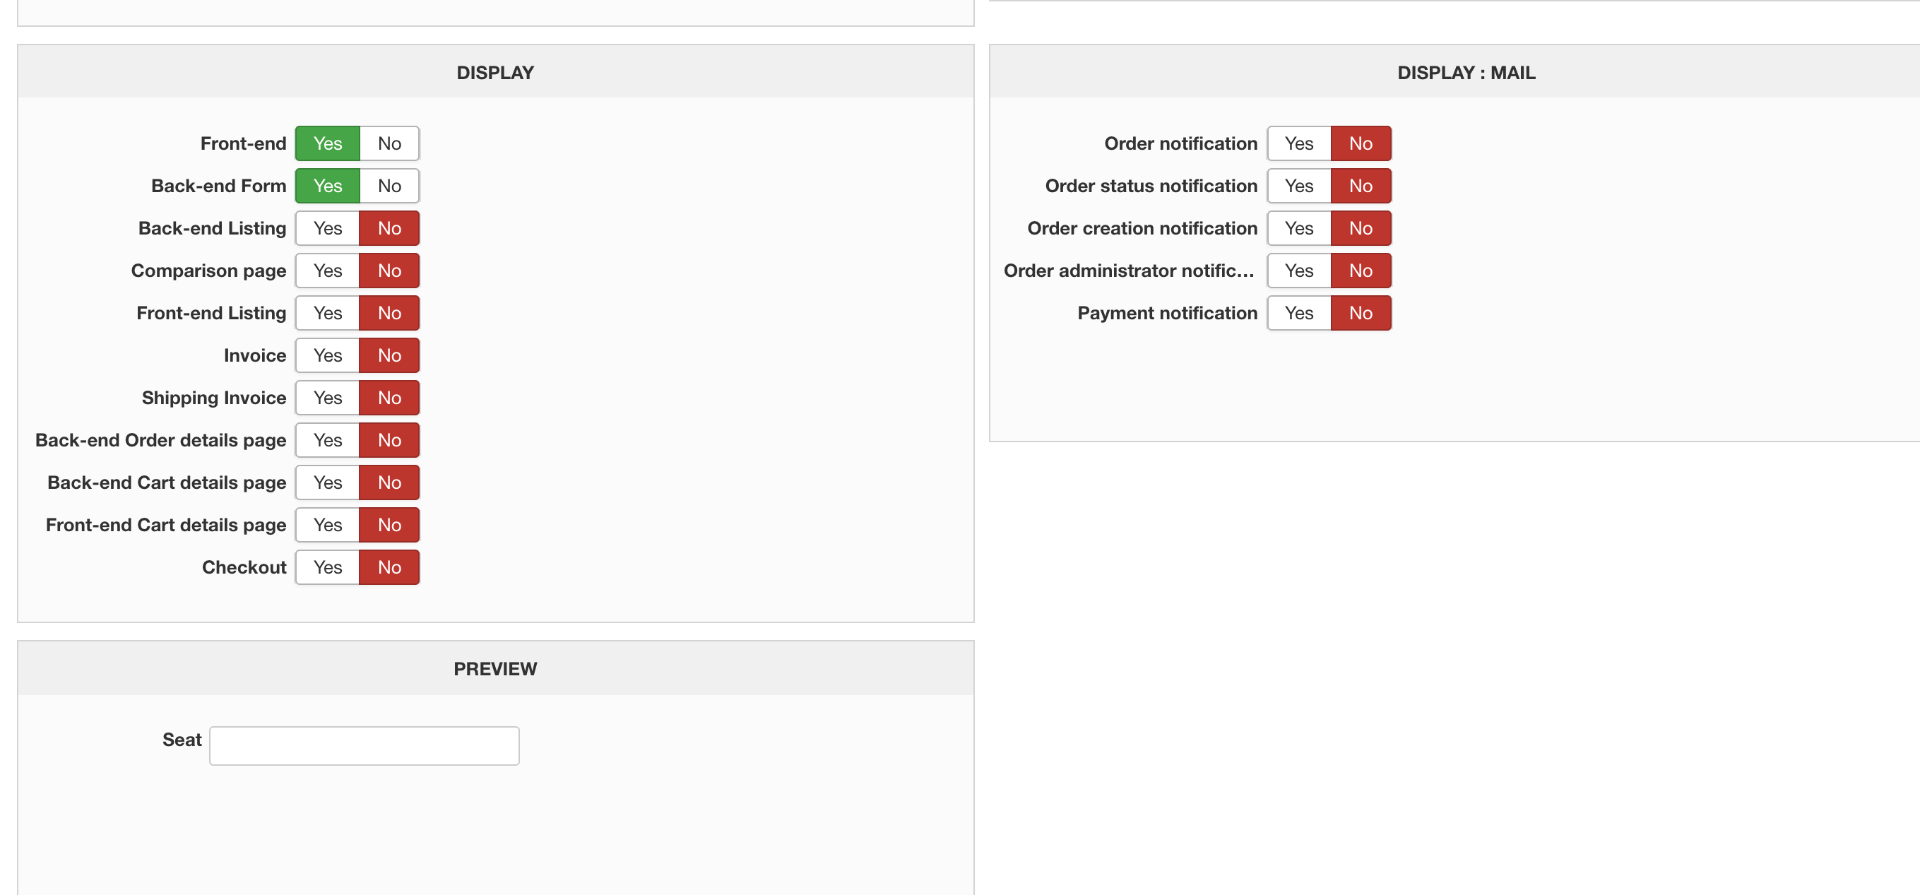Click the Shipping Invoice label

coord(214,398)
